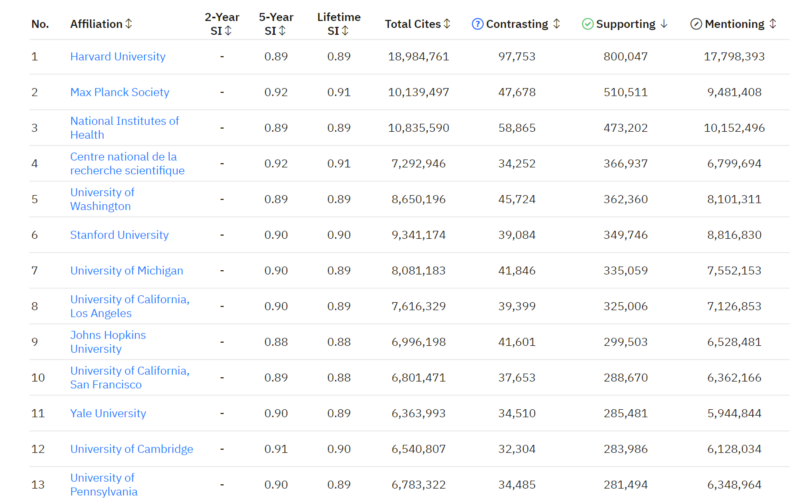Toggle sort arrow next to Mentioning

[772, 24]
